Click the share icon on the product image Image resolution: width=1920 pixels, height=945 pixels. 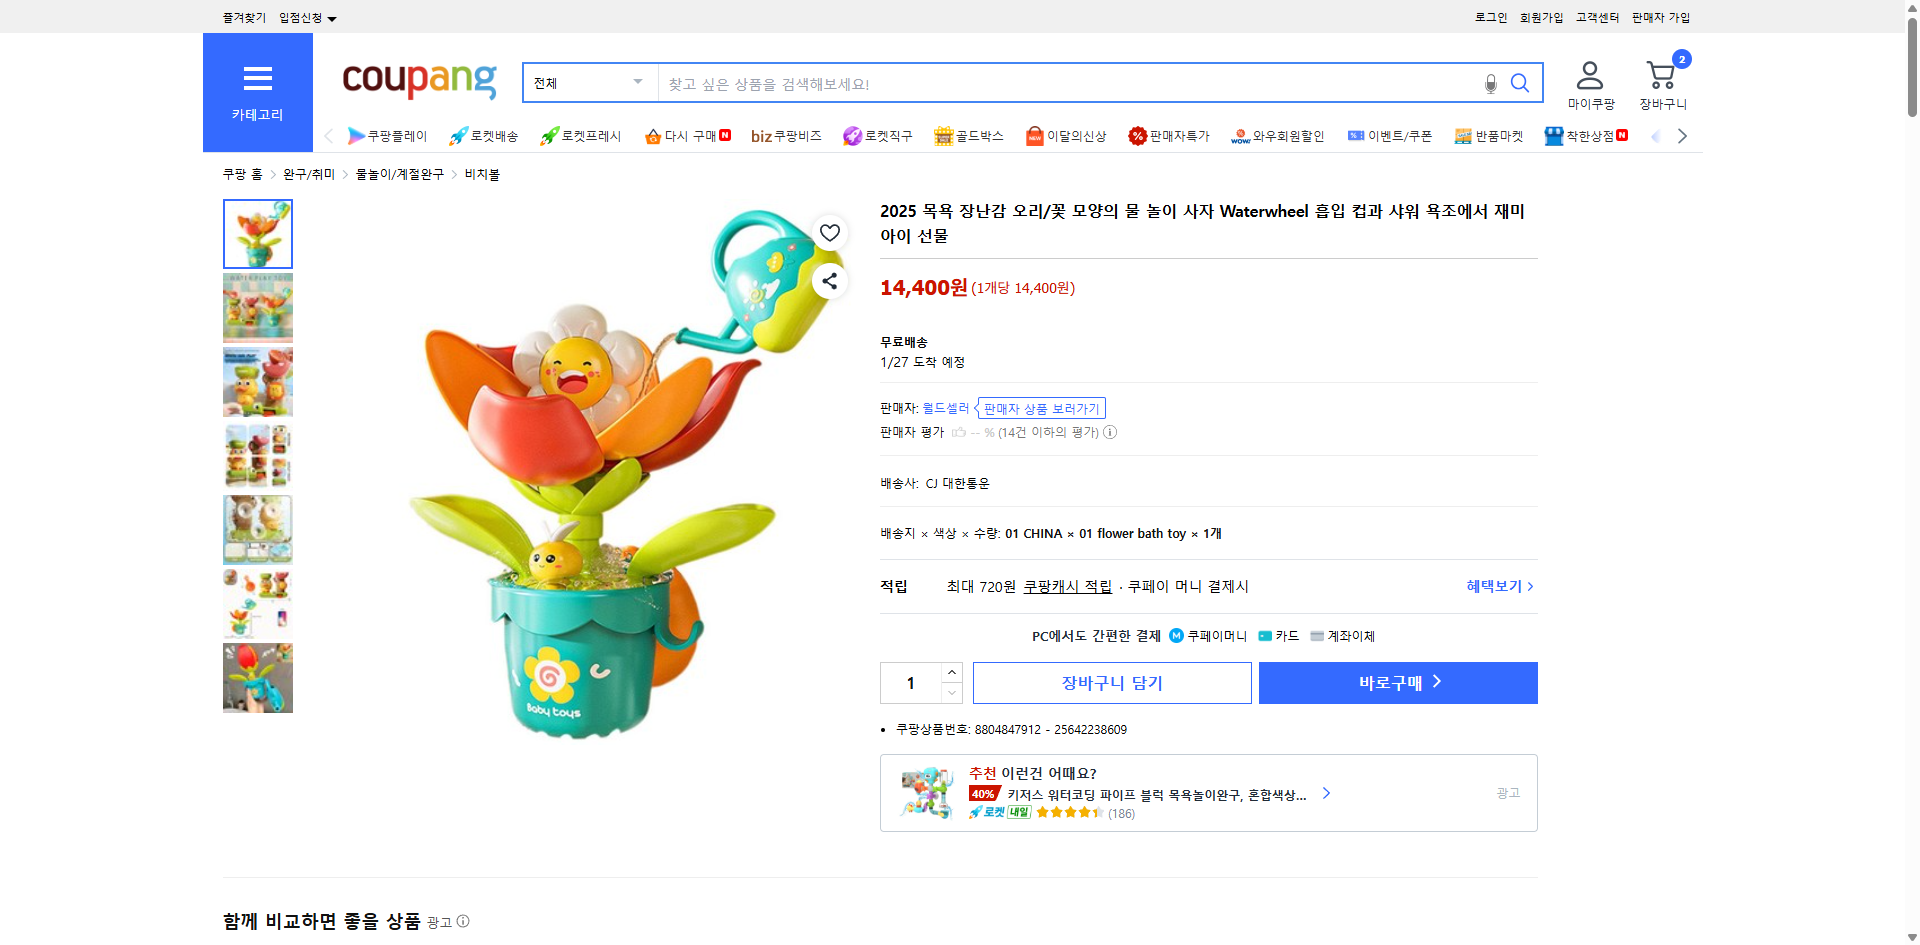point(829,281)
